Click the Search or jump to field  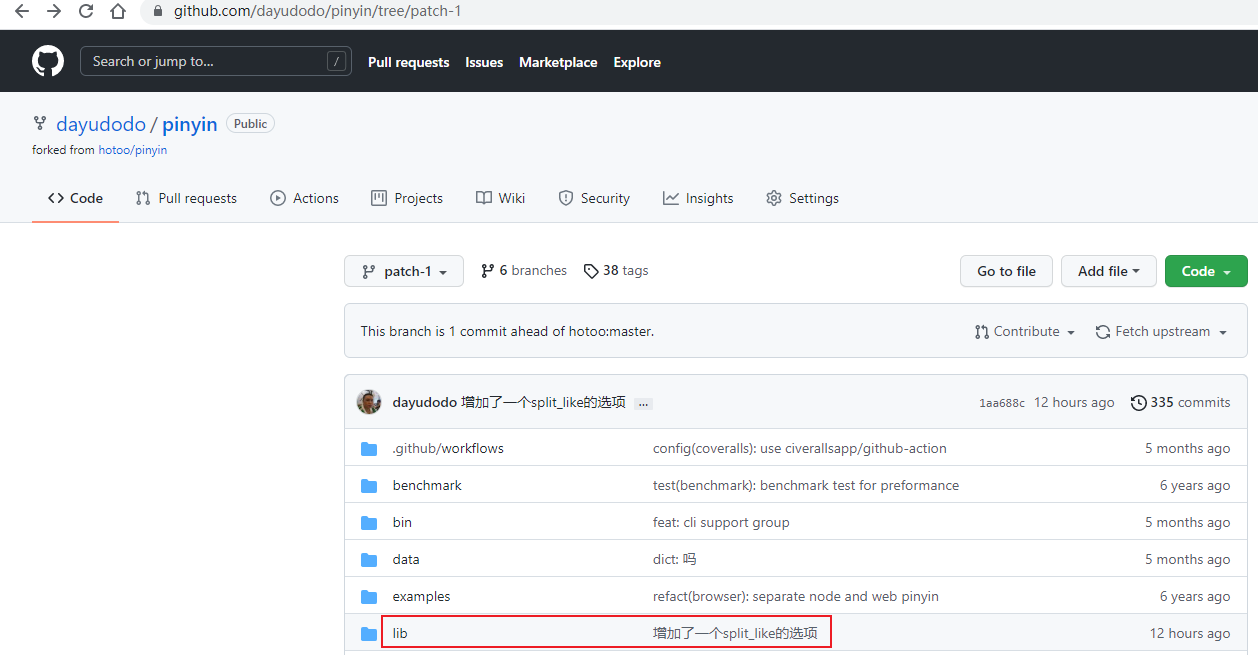tap(215, 61)
